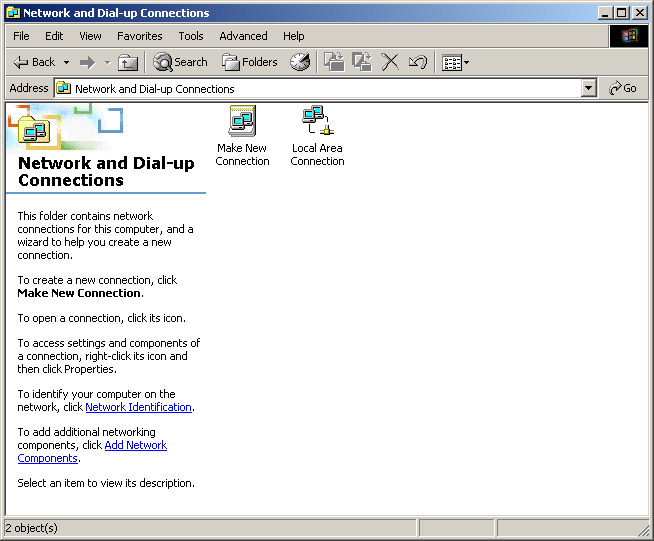
Task: Click the Undo toolbar icon
Action: coord(418,62)
